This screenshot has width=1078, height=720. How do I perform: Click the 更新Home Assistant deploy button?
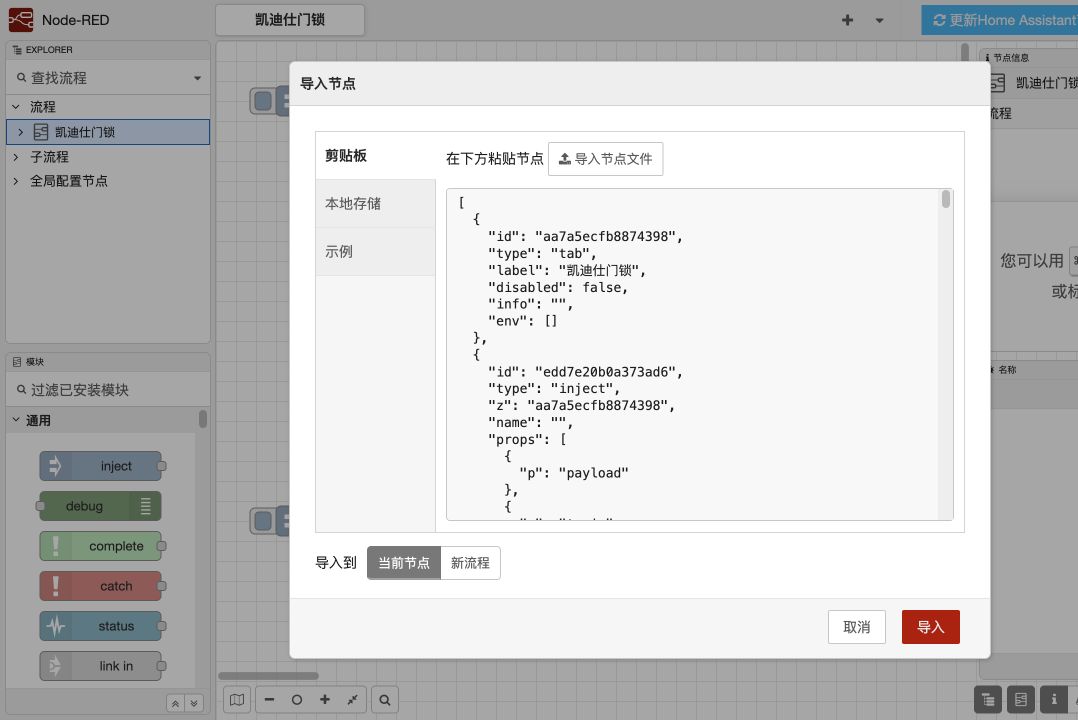pyautogui.click(x=1000, y=21)
